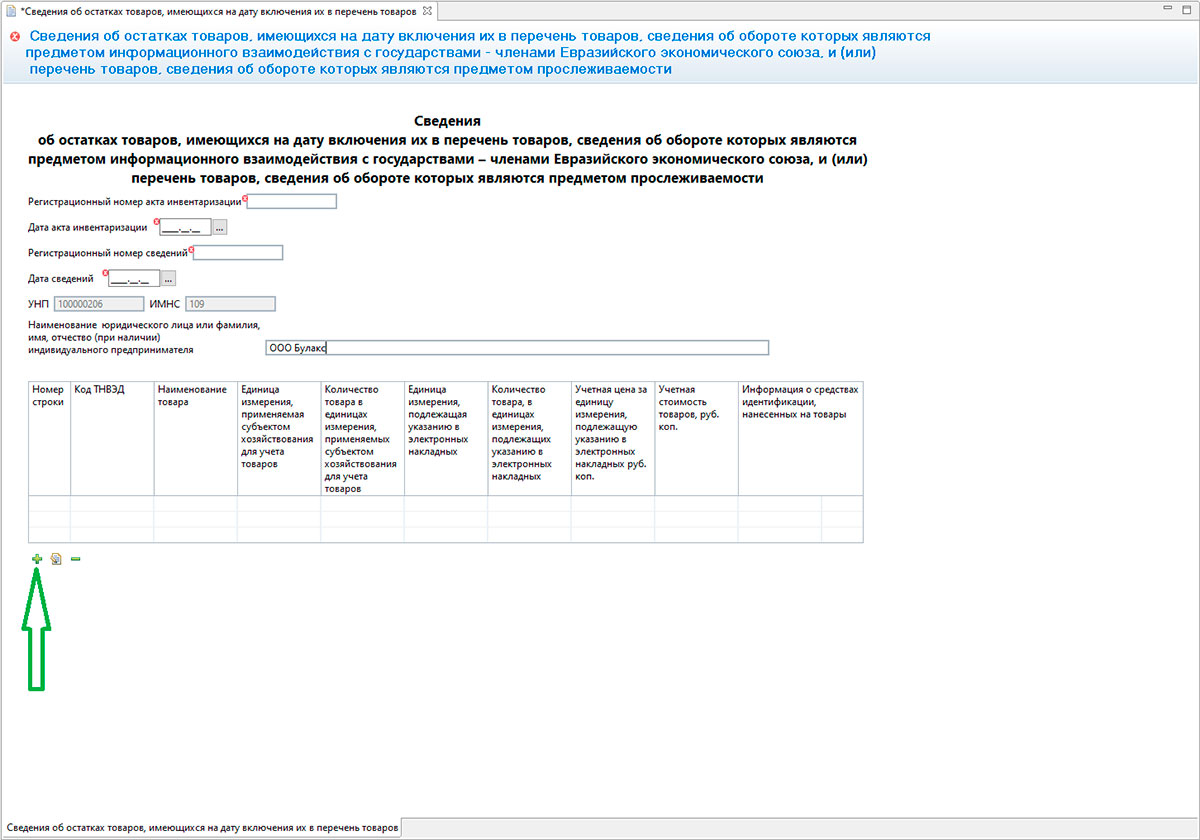Select the editor title tab marked with an asterisk
Image resolution: width=1200 pixels, height=840 pixels.
[219, 10]
